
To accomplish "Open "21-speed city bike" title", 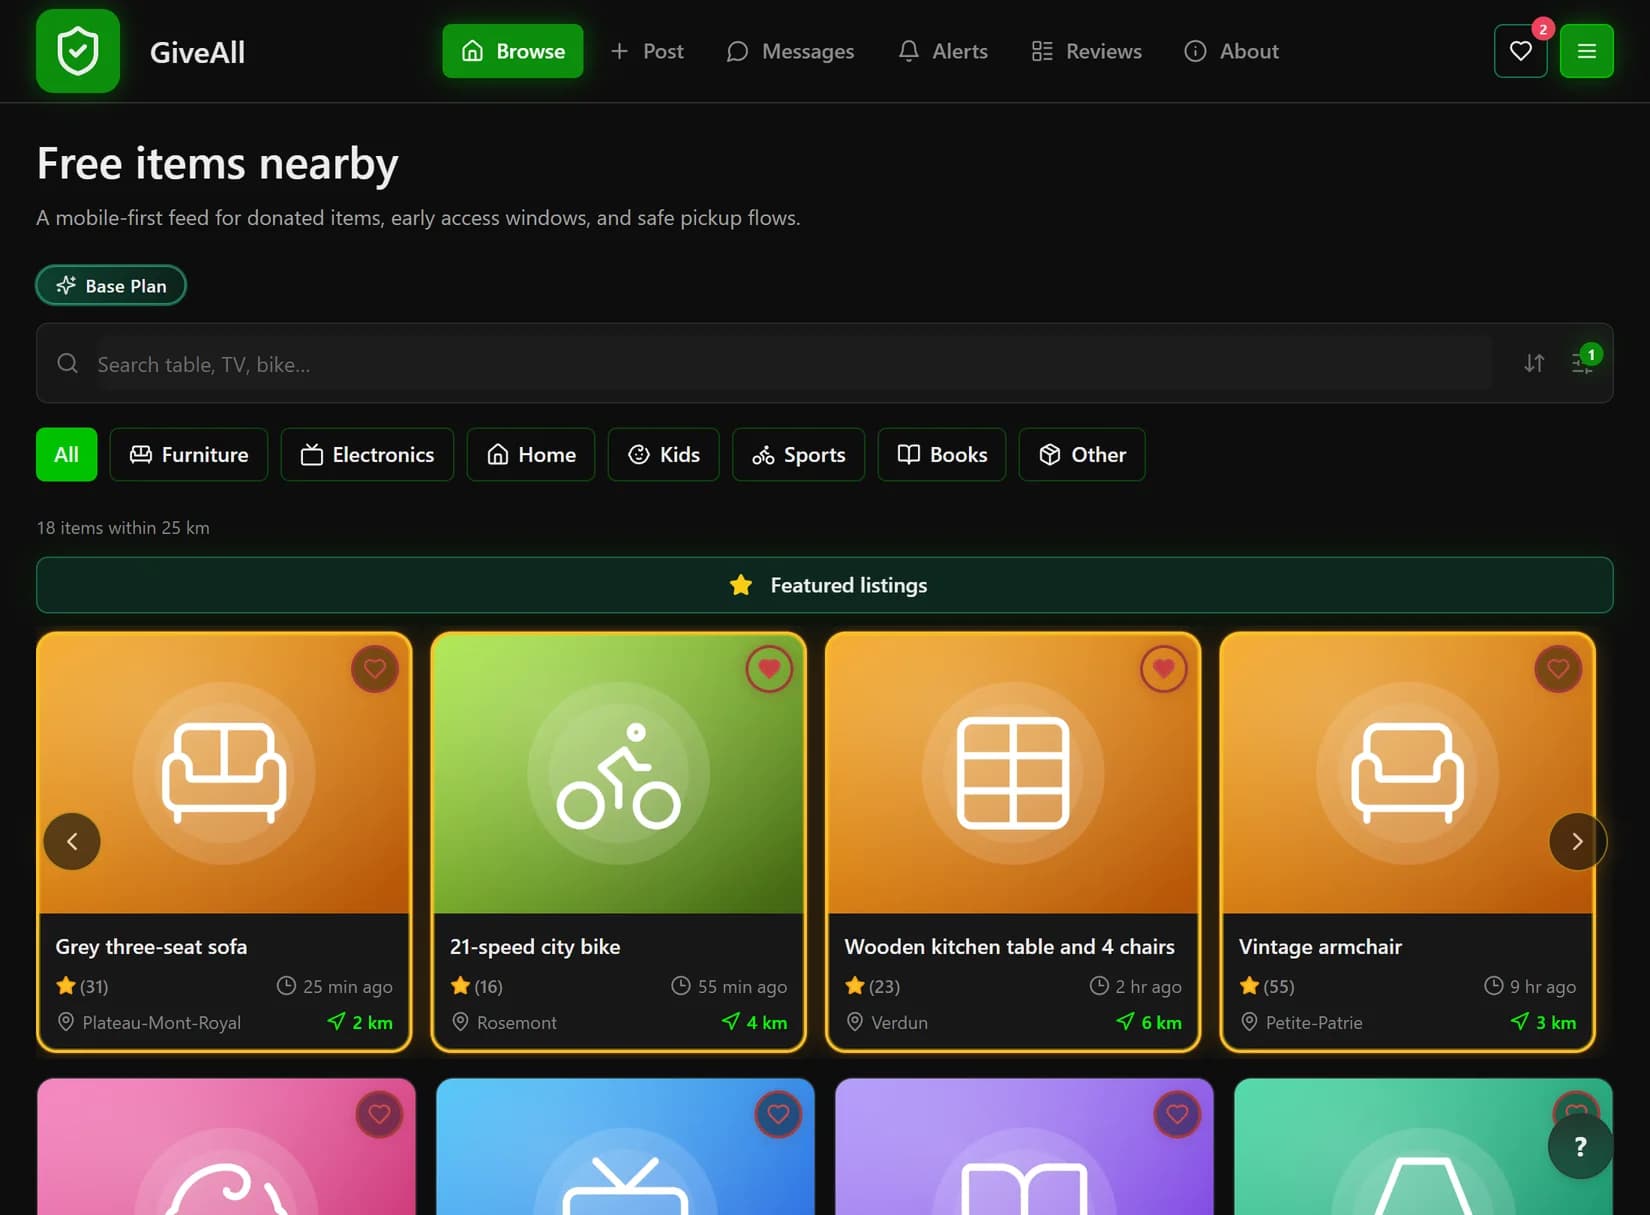I will click(535, 946).
